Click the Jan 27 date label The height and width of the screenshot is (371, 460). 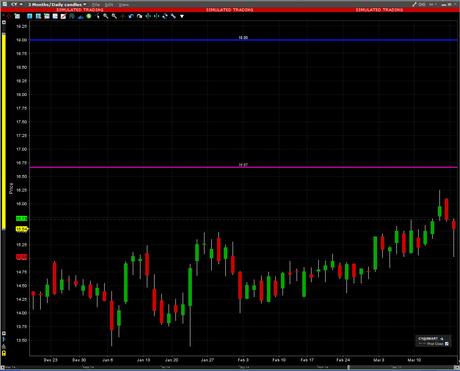pos(207,360)
